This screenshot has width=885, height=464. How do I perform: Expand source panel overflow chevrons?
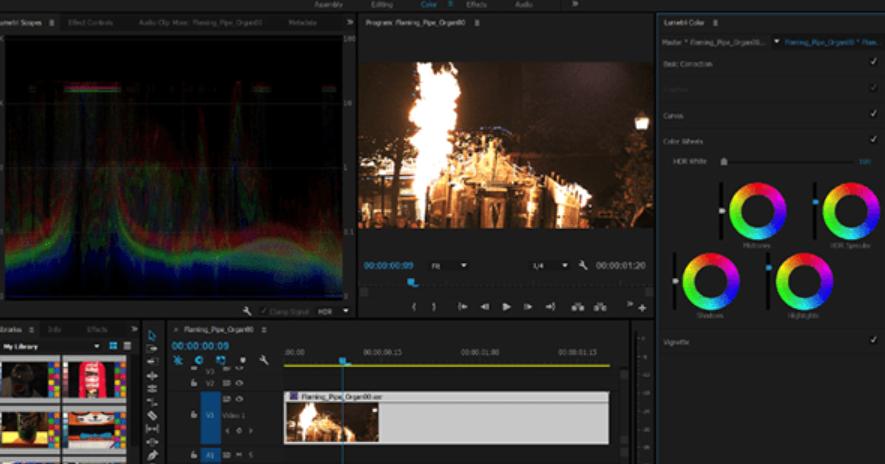(349, 23)
